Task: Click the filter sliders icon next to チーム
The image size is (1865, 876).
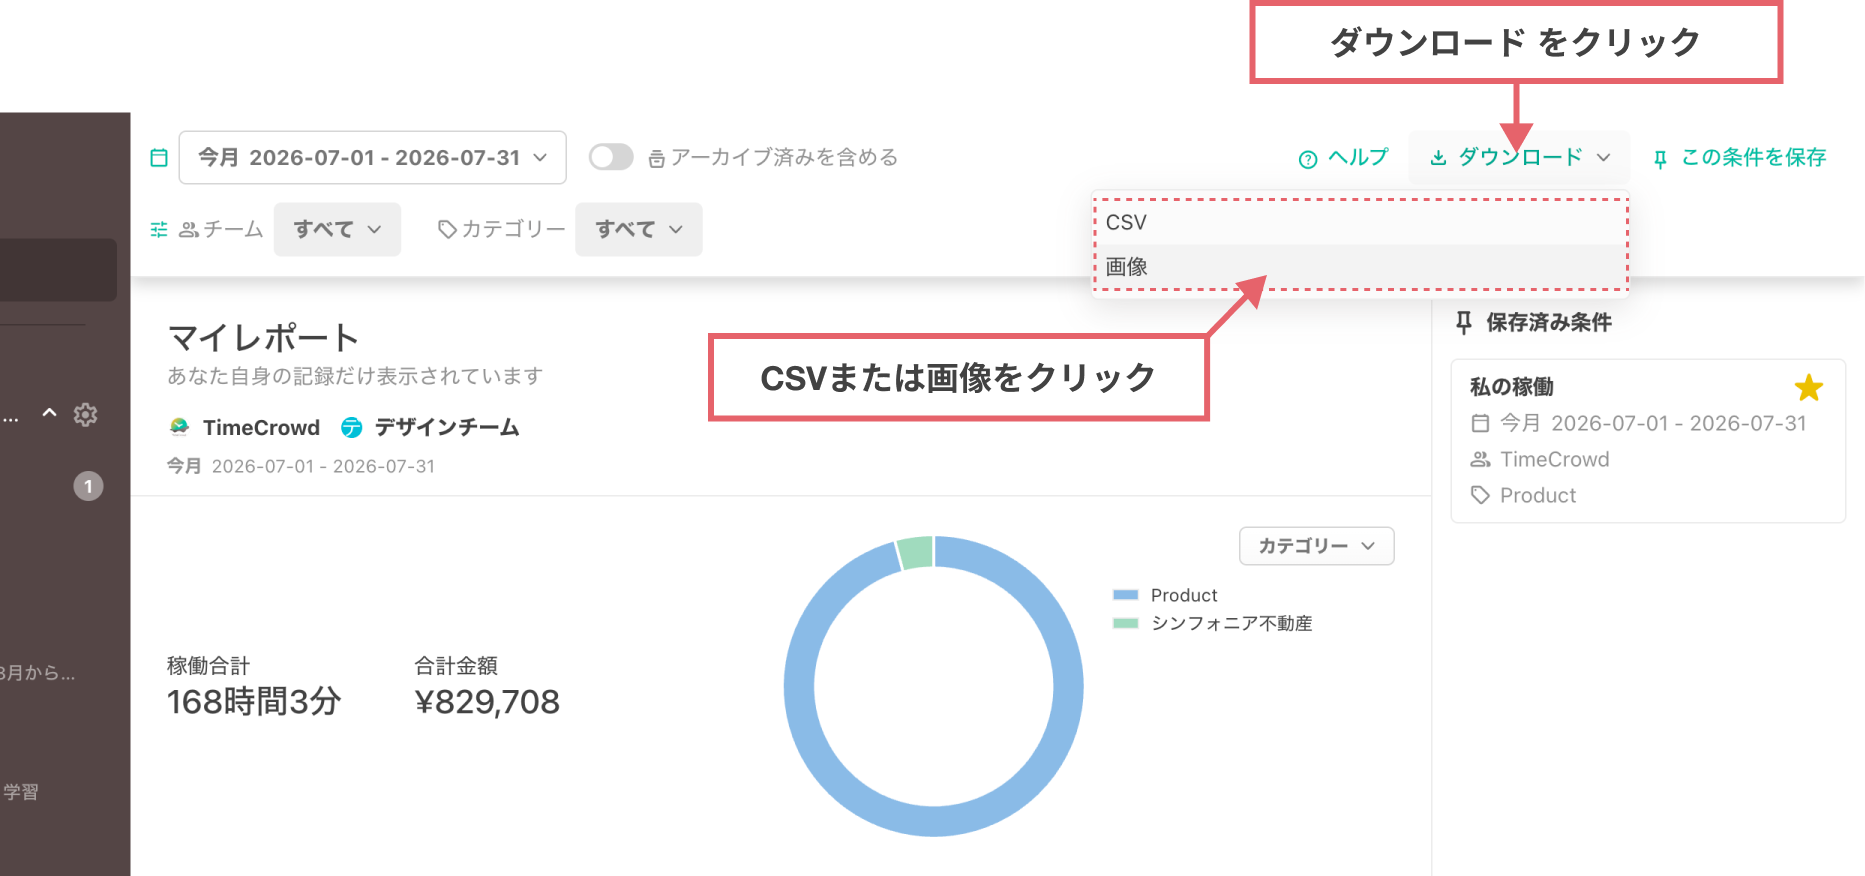Action: (x=159, y=230)
